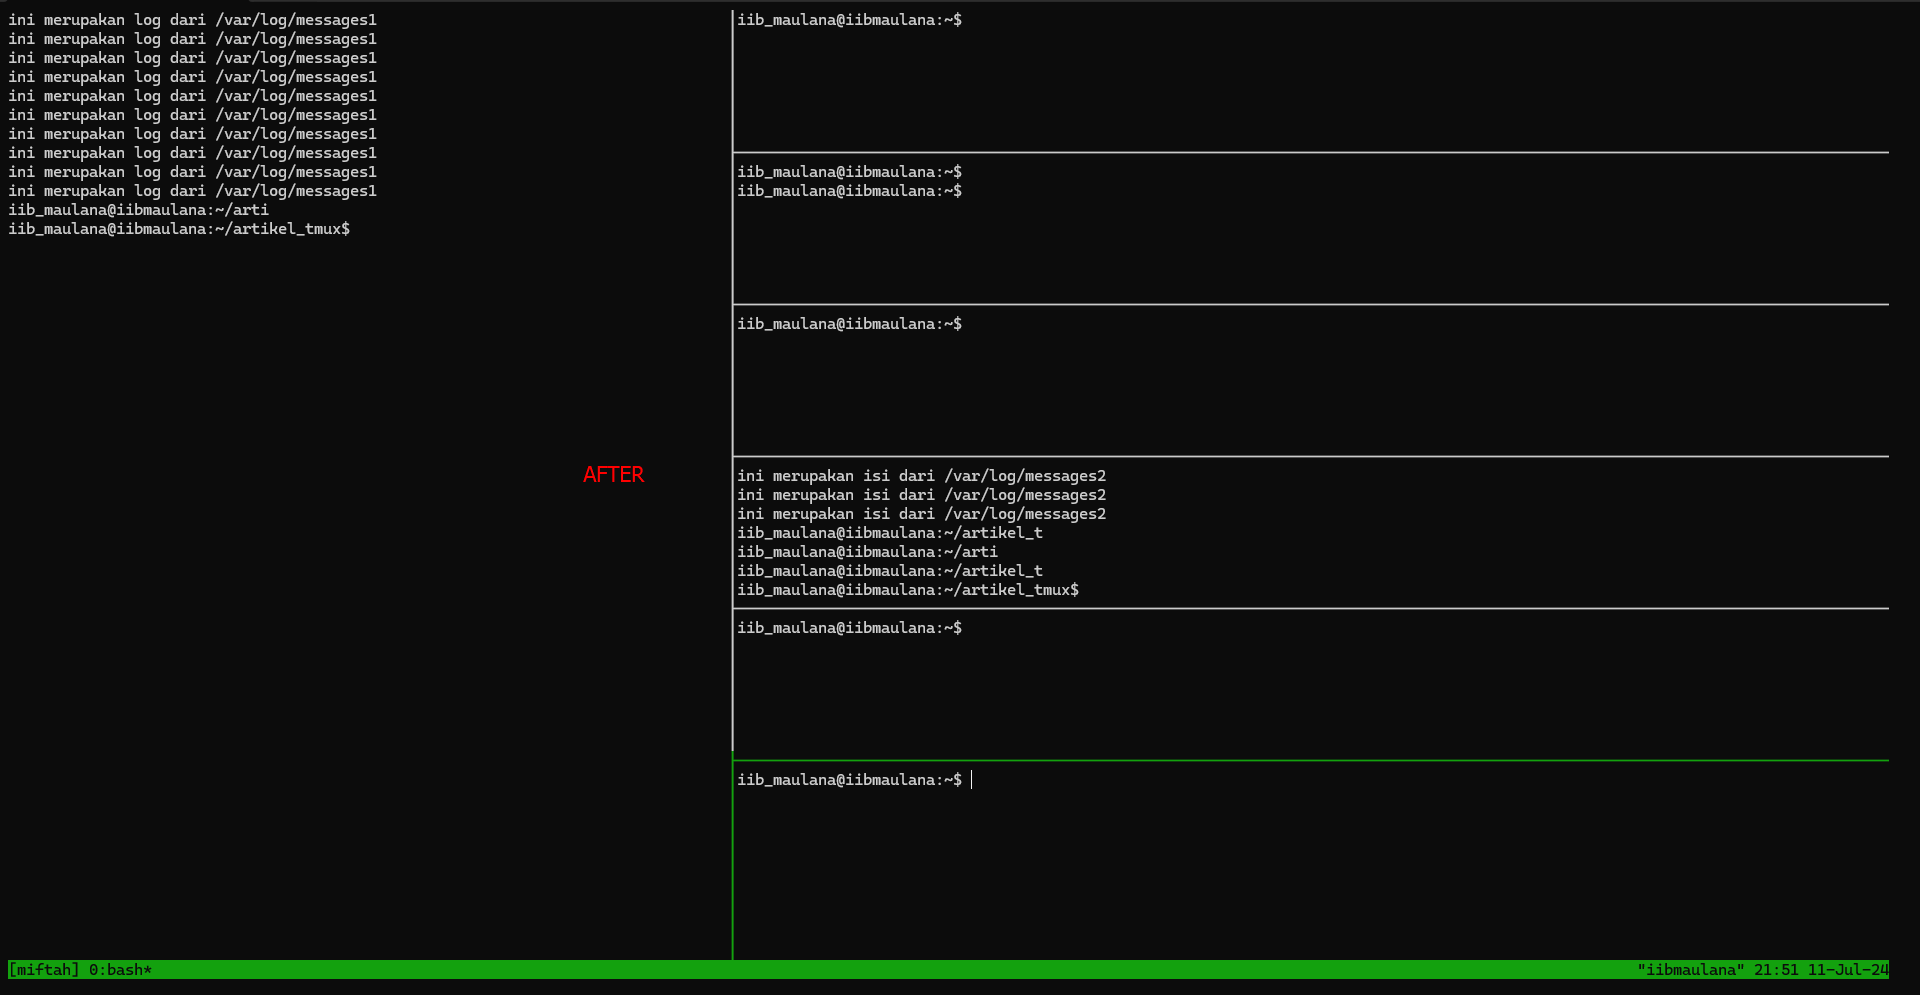Image resolution: width=1920 pixels, height=995 pixels.
Task: Click the right pane's ~/artikel_tmux$ prompt
Action: 907,590
